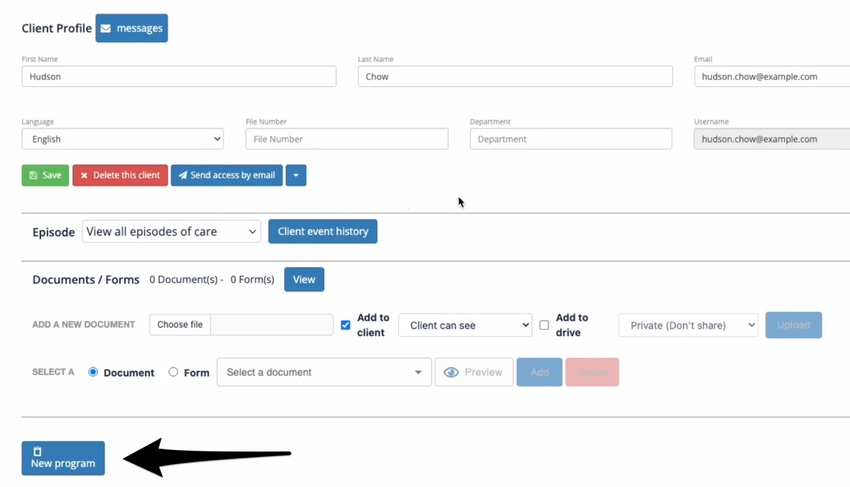
Task: Click View documents and forms button
Action: point(304,279)
